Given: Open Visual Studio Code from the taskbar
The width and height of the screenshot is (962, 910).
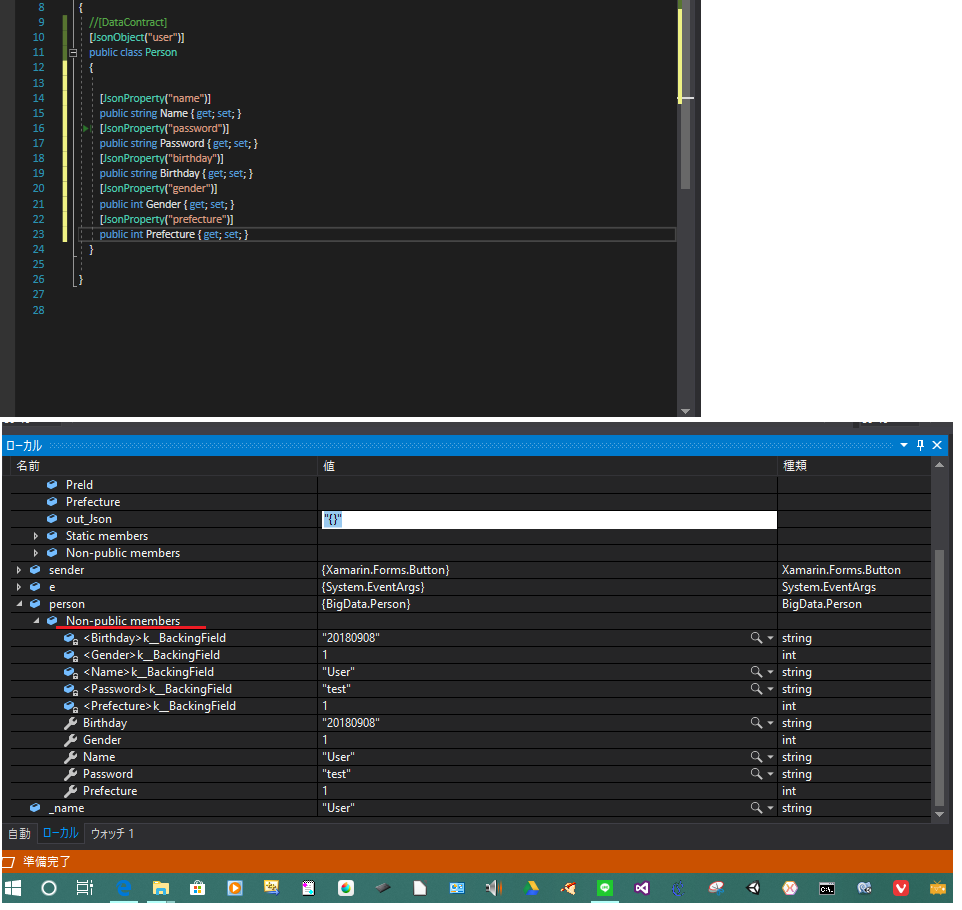Looking at the screenshot, I should pyautogui.click(x=642, y=888).
